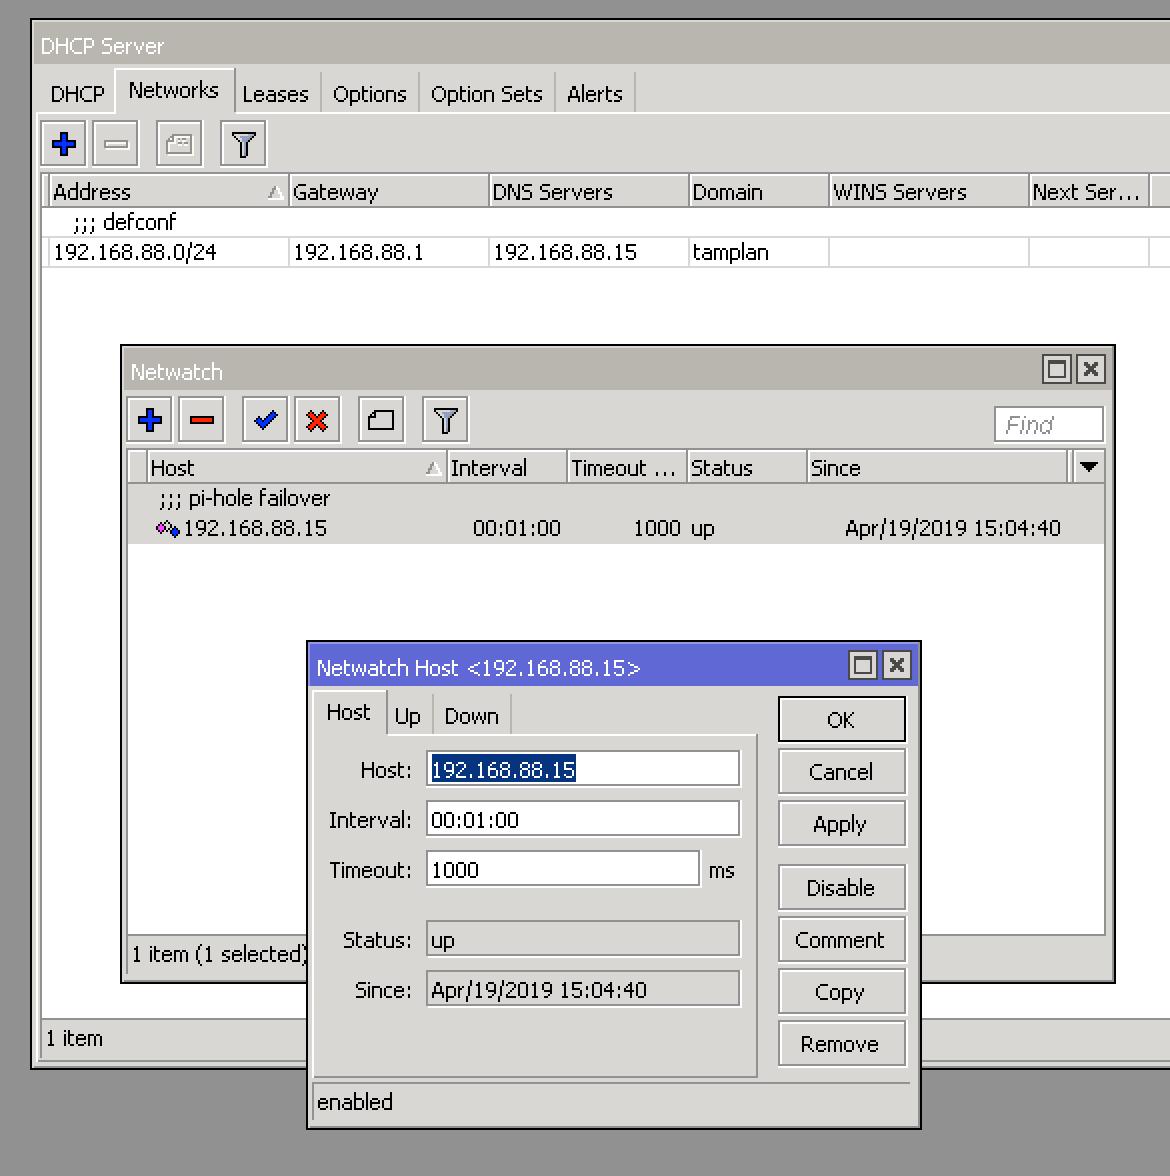Screen dimensions: 1170x1176
Task: Click the Cancel button
Action: coord(842,772)
